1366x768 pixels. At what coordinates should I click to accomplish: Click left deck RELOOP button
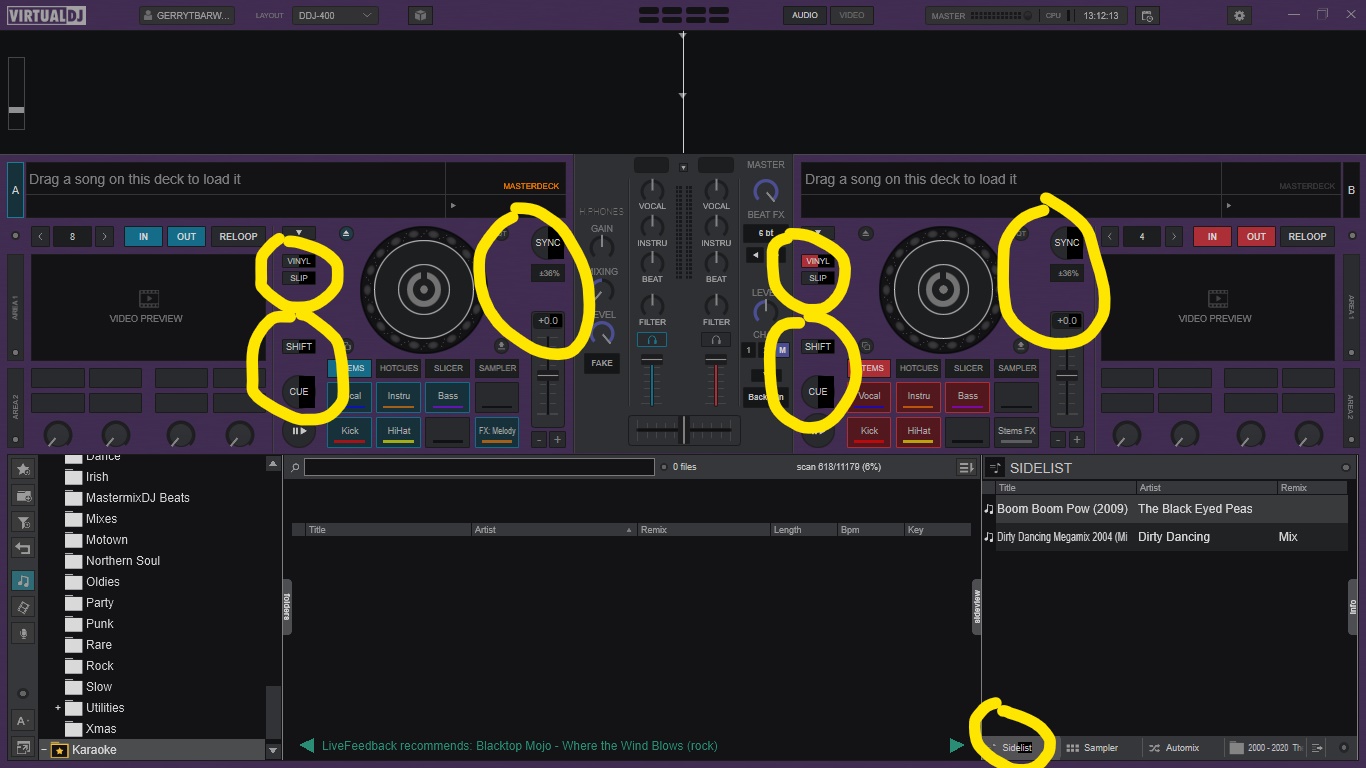coord(238,237)
